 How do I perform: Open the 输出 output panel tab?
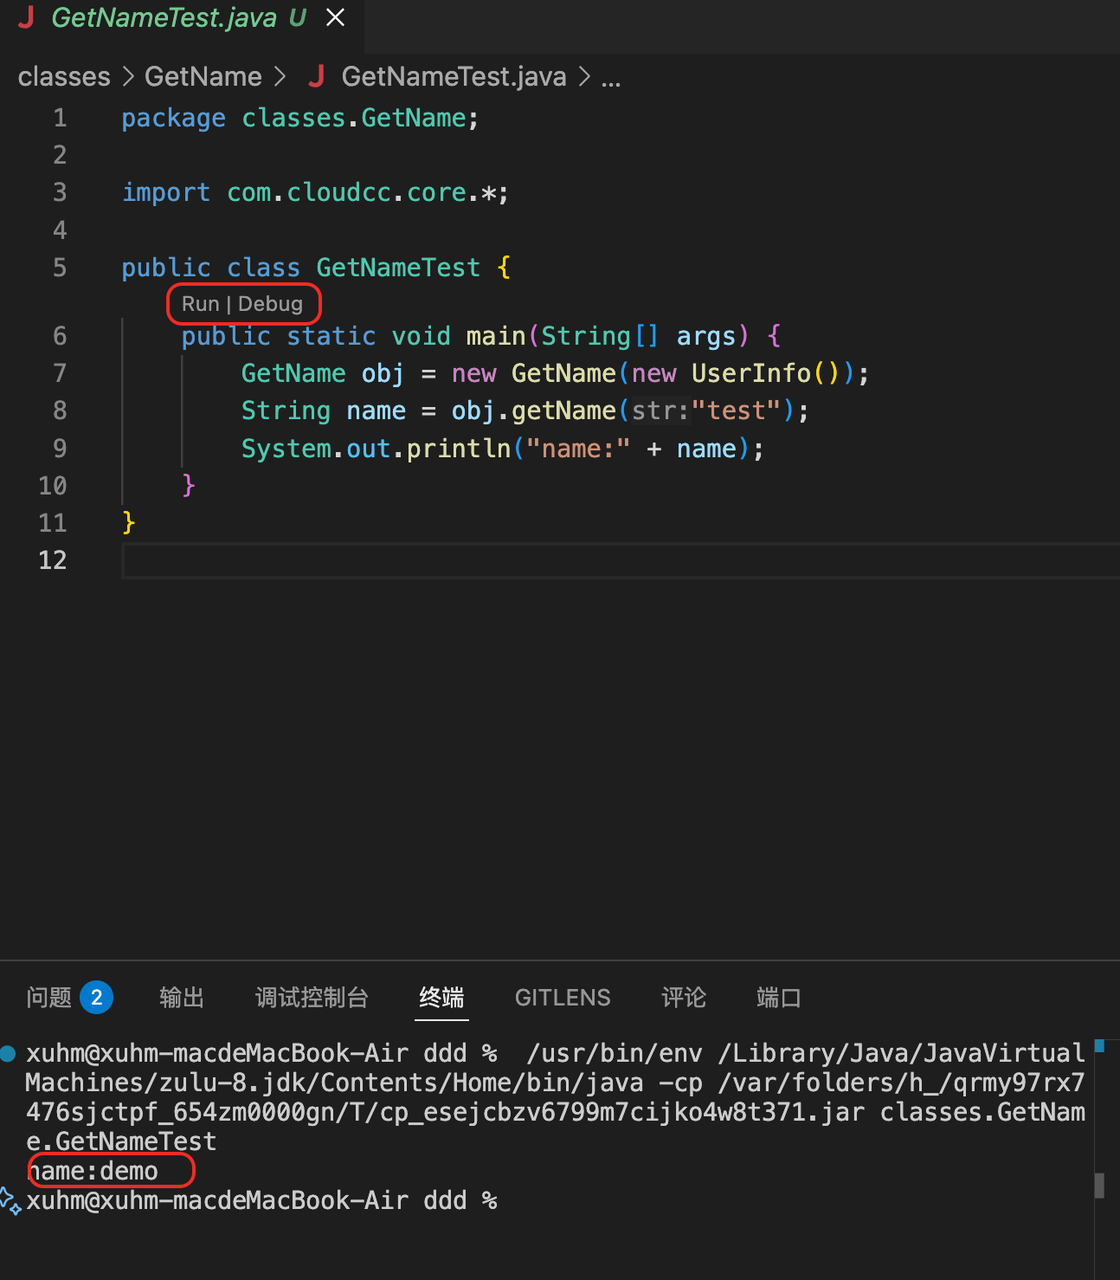181,997
